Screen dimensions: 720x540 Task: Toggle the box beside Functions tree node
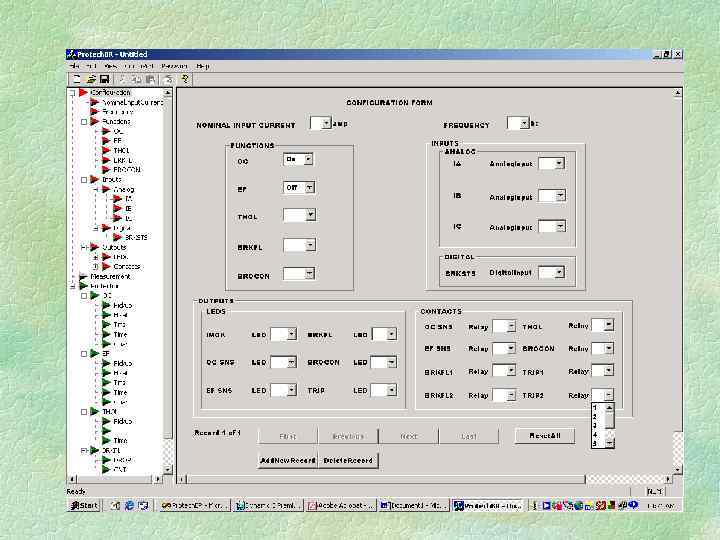click(84, 122)
